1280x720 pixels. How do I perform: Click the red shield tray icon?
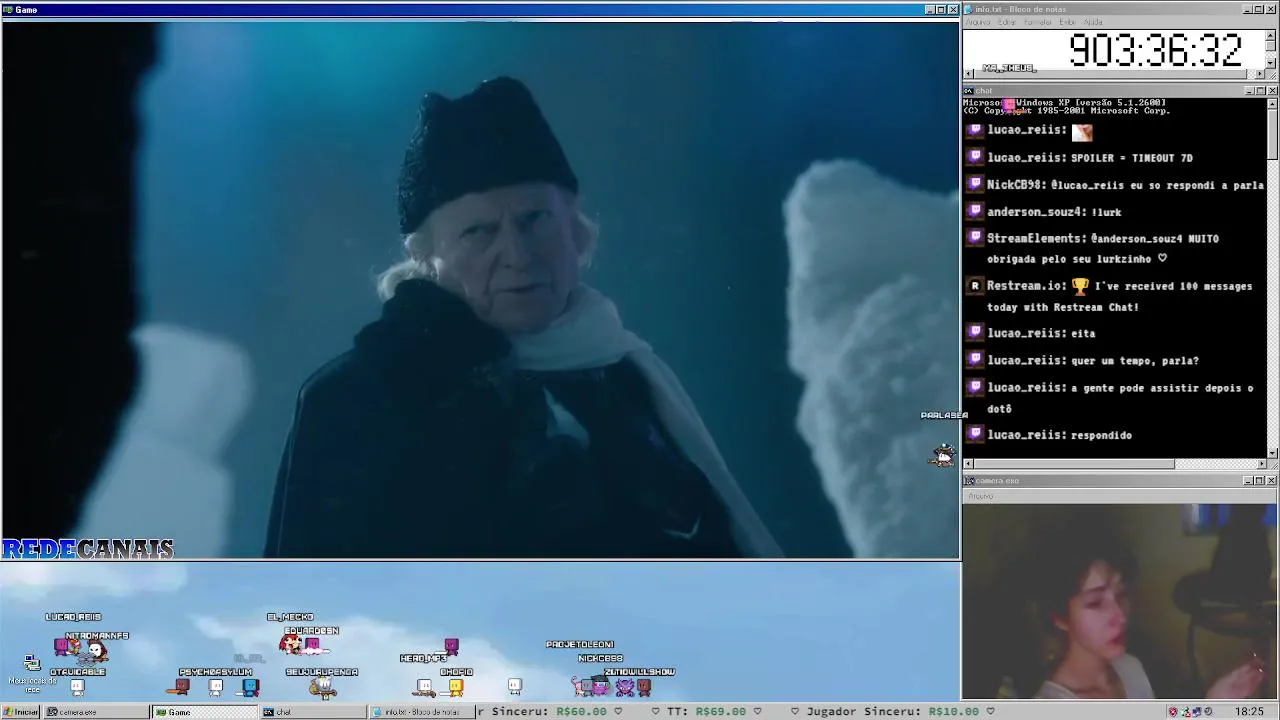[1173, 712]
